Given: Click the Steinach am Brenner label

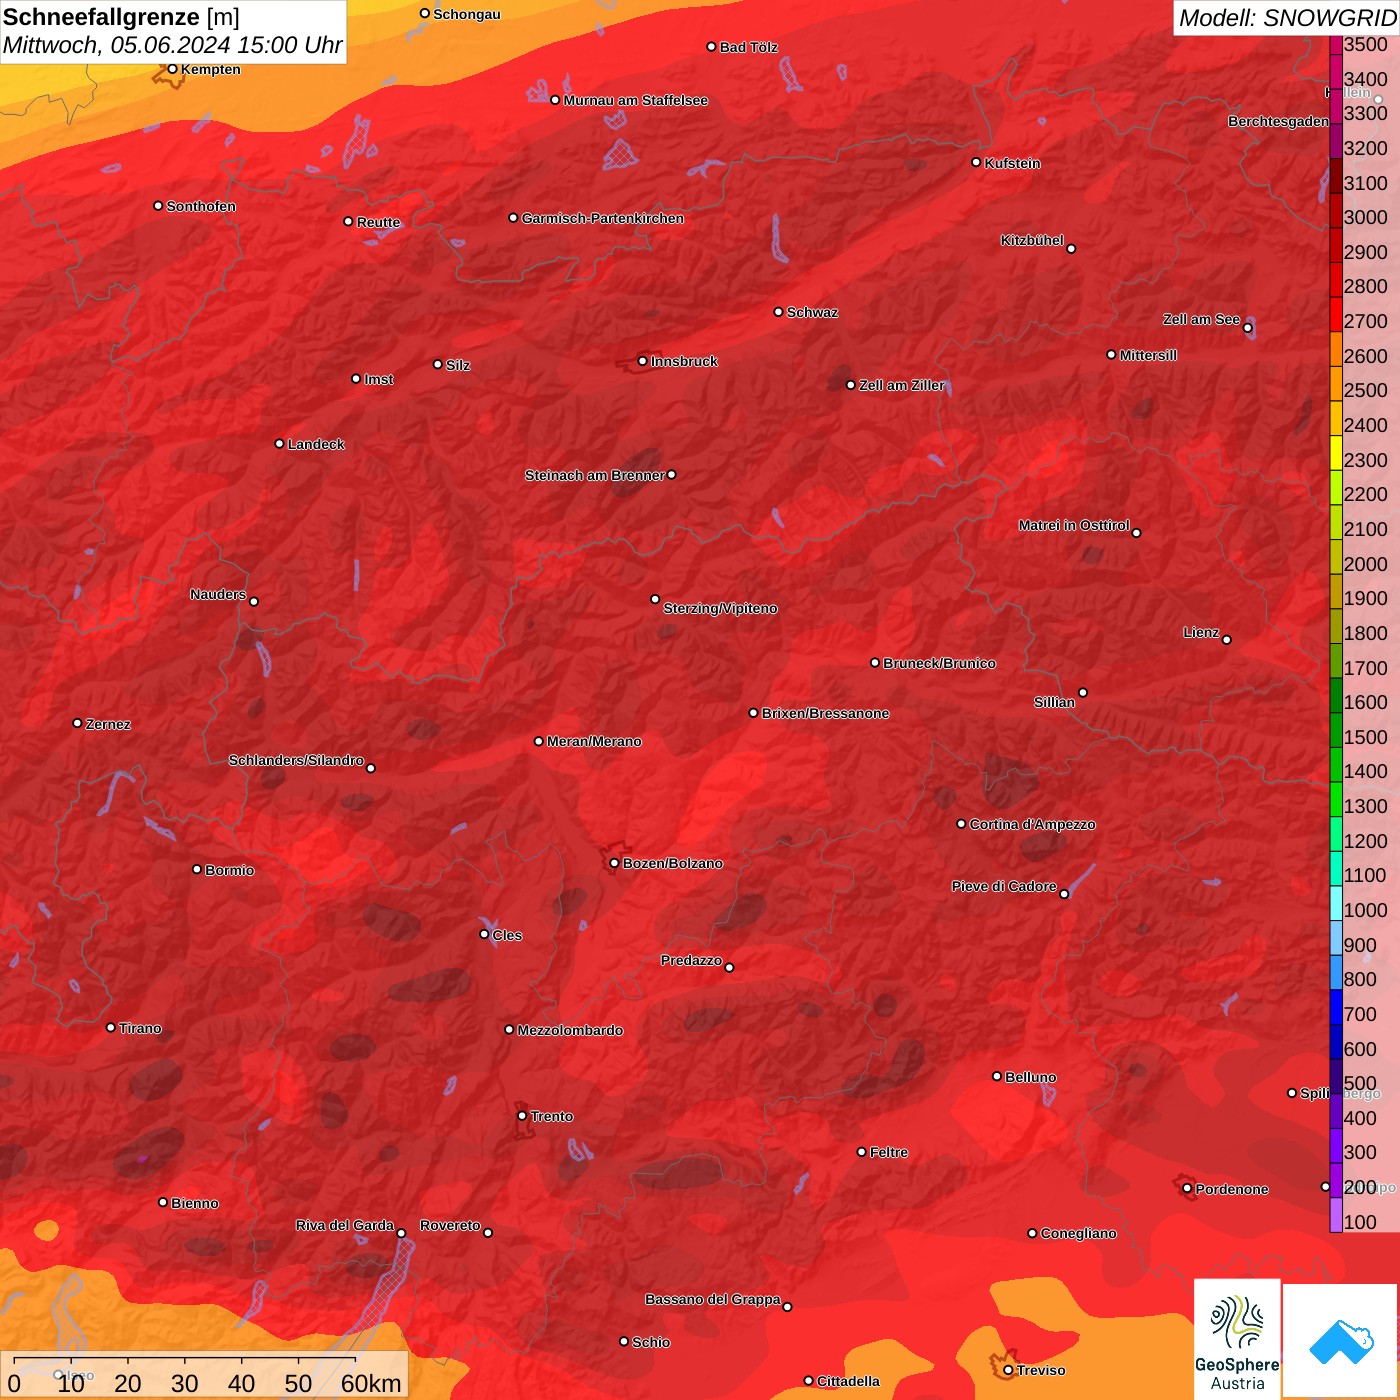Looking at the screenshot, I should click(x=594, y=475).
